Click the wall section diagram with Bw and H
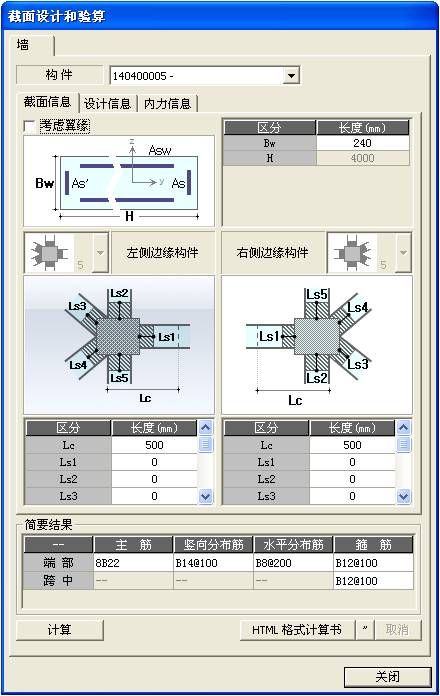Screen dimensions: 440x696 [x=119, y=181]
